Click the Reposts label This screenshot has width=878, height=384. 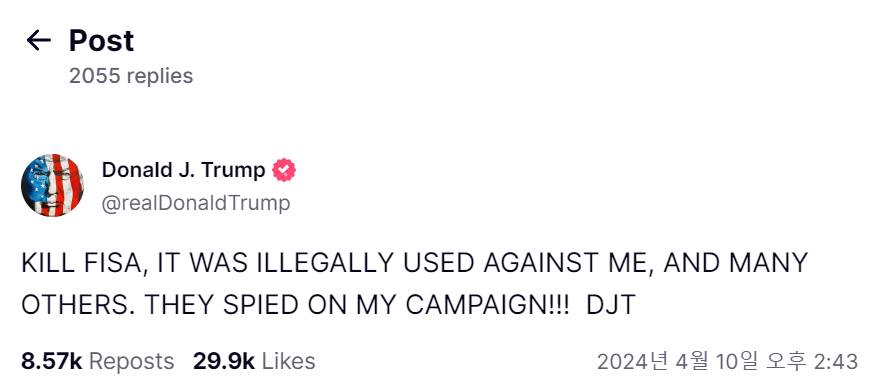[132, 362]
